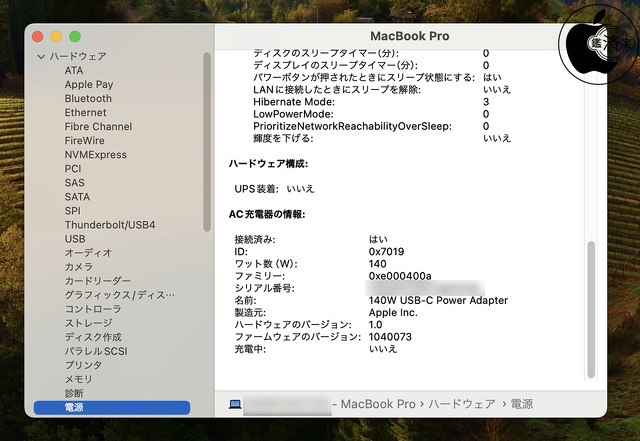Screen dimensions: 640x441
Task: Show オーディオ hardware details
Action: pyautogui.click(x=88, y=253)
